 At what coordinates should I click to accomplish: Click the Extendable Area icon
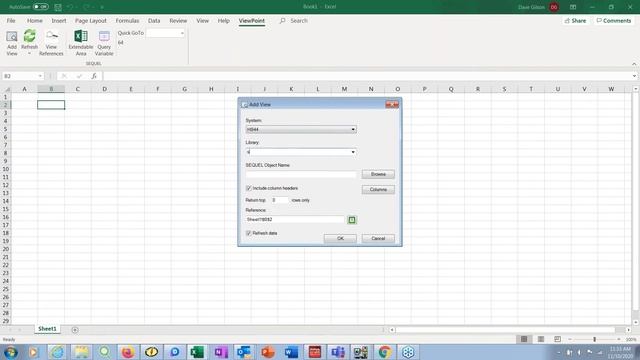[x=81, y=42]
